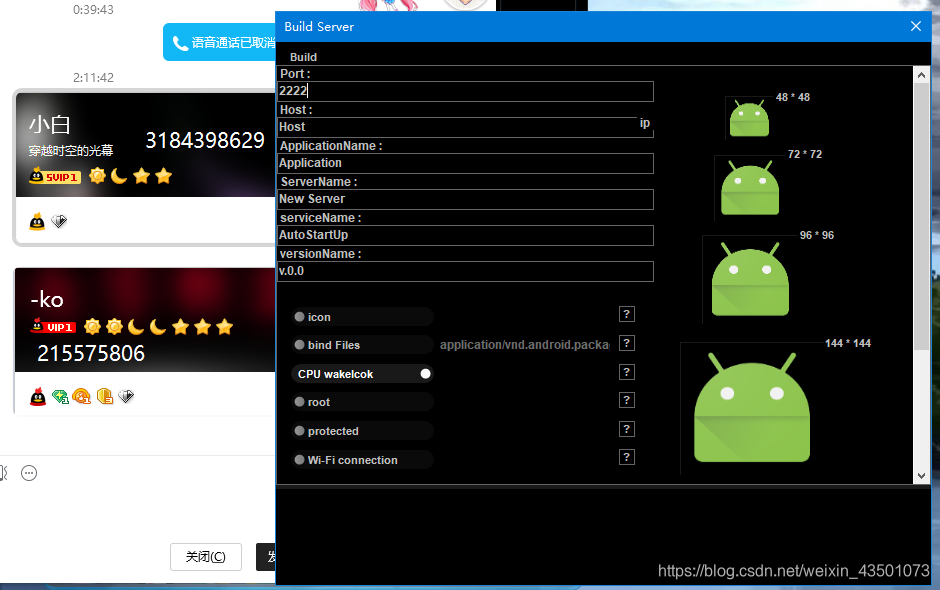Click the number 215575806 on -ko card
This screenshot has width=940, height=590.
point(91,353)
